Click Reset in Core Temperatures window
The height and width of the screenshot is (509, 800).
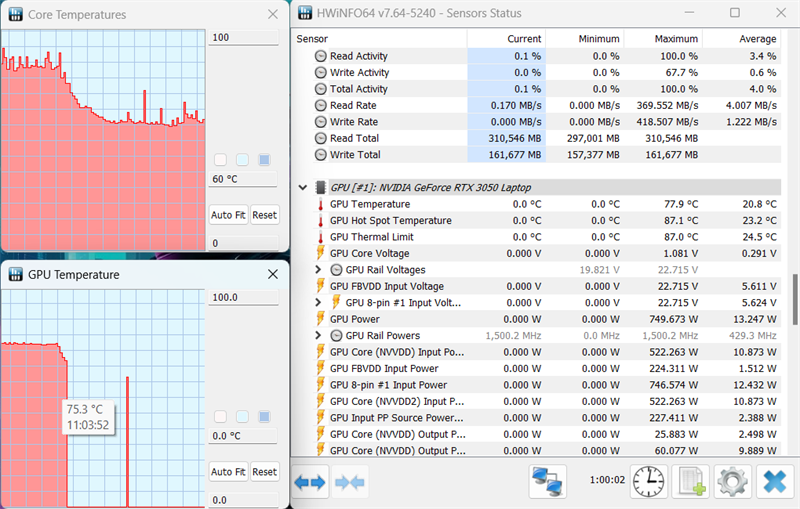point(264,215)
